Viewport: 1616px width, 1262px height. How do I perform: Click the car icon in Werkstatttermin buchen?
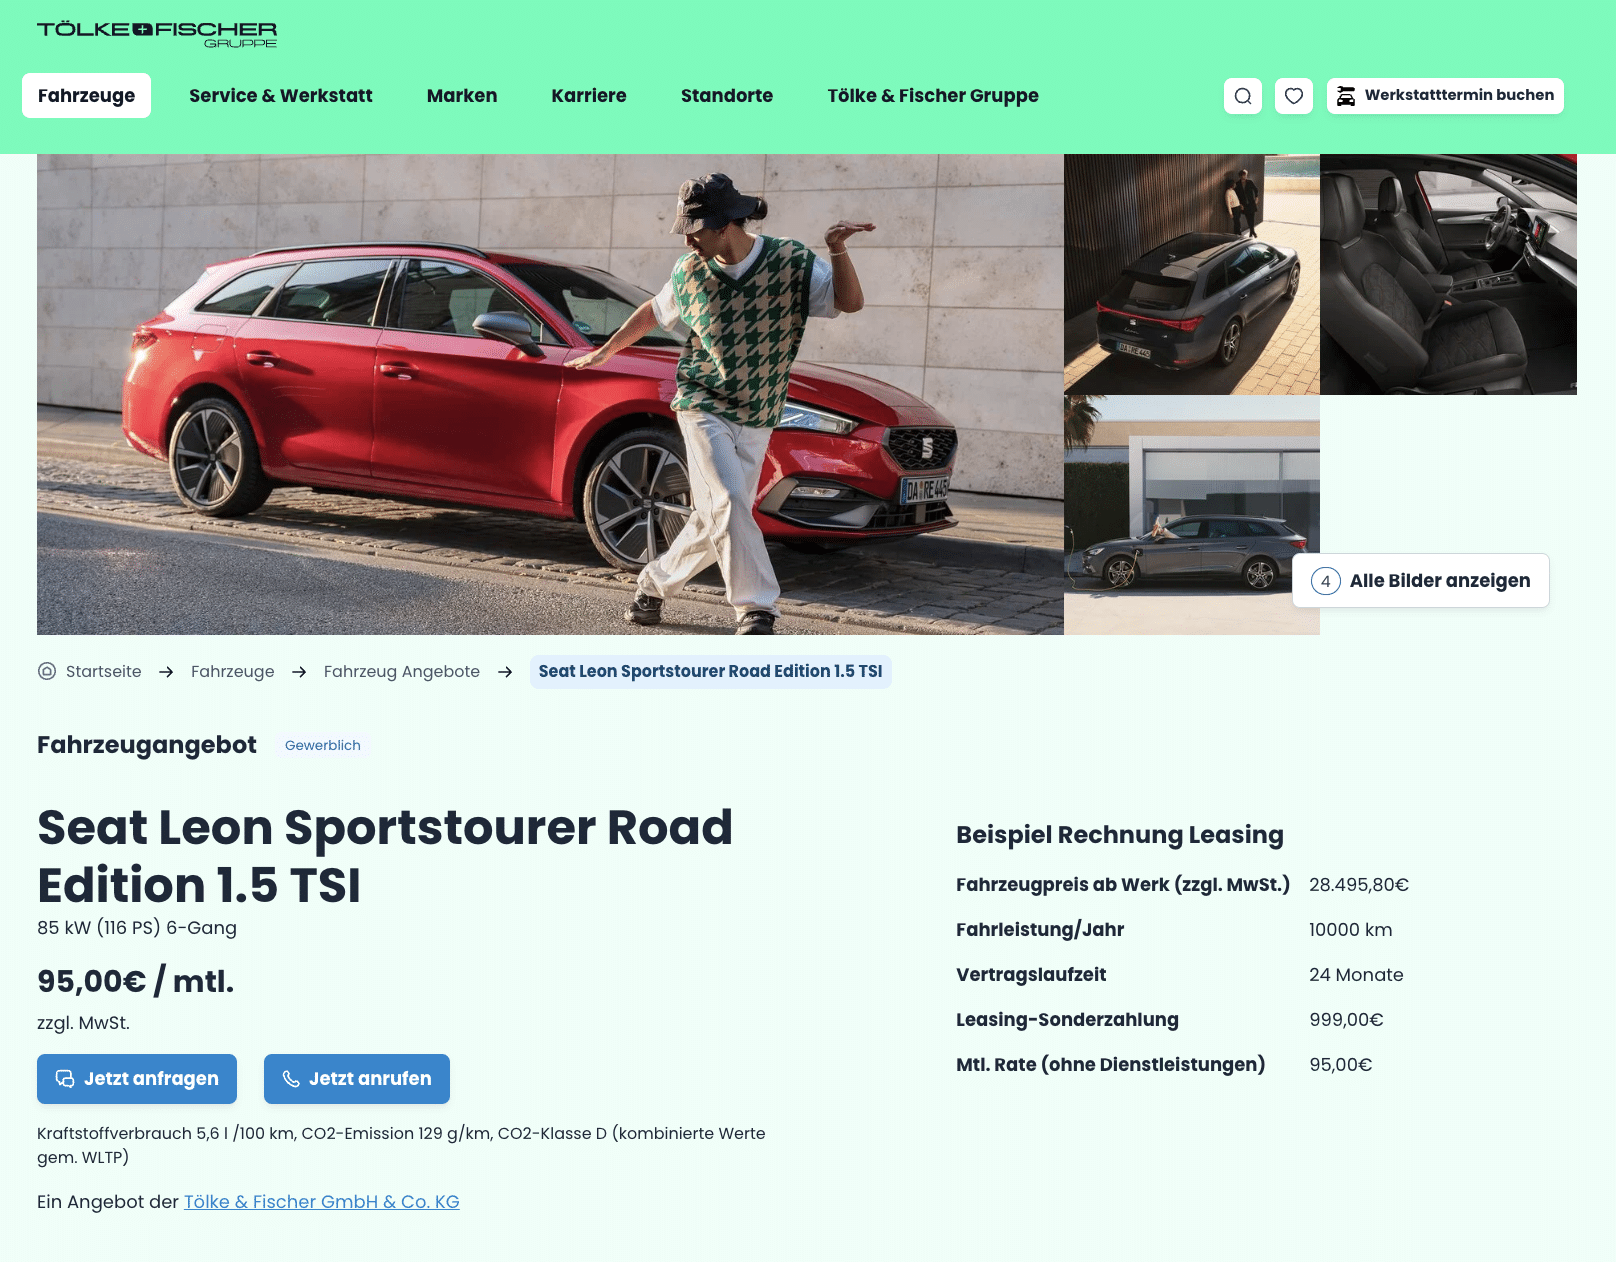(x=1346, y=96)
